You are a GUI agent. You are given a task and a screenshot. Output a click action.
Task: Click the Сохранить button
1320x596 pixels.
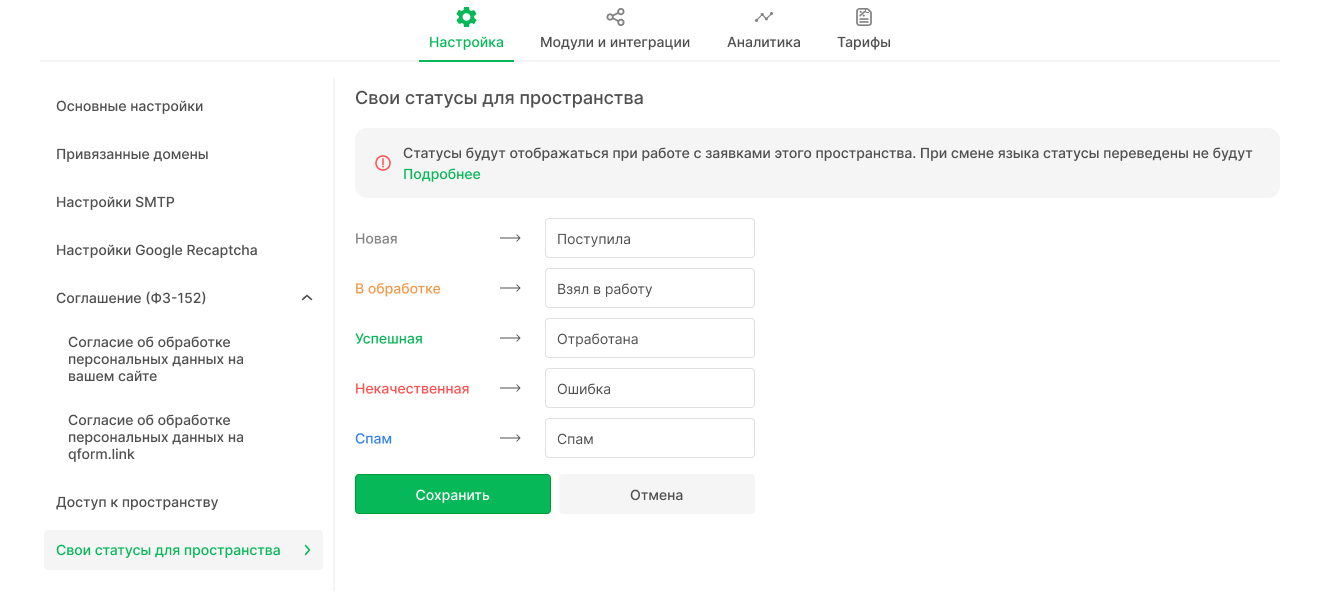[453, 494]
